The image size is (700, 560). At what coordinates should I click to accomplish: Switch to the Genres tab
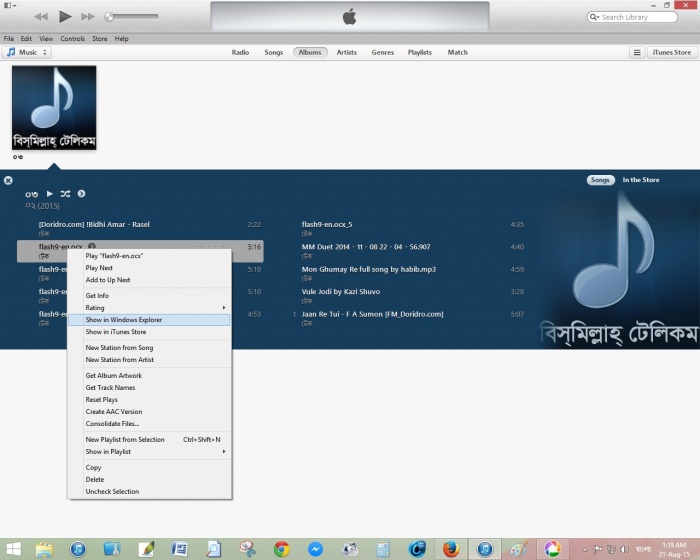[x=383, y=52]
